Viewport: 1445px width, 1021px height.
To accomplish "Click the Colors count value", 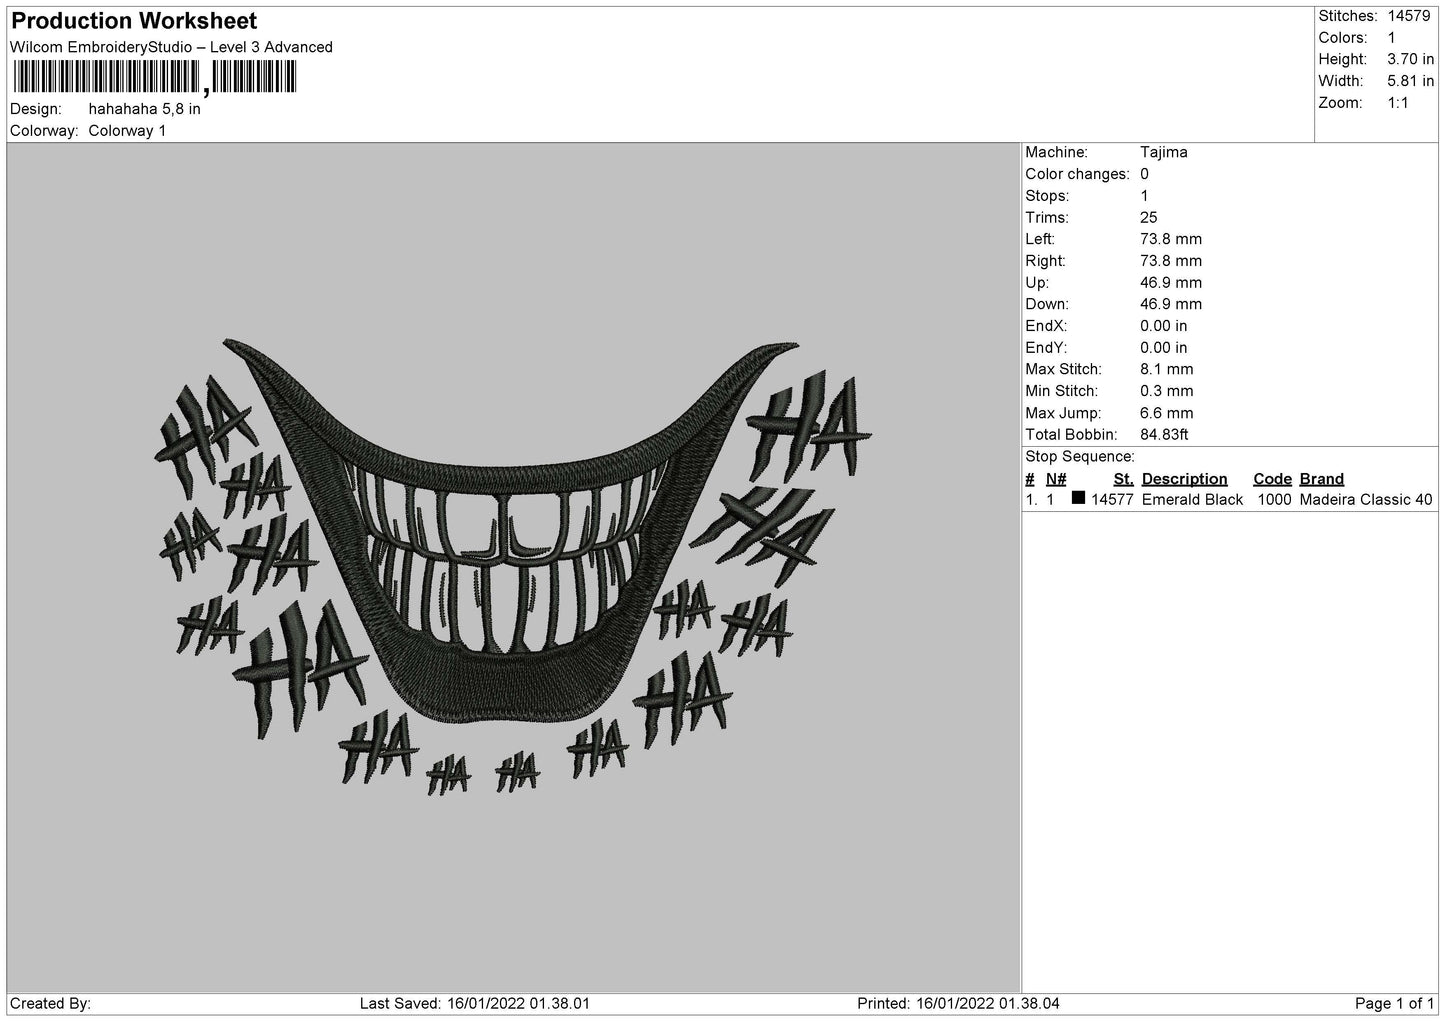I will click(x=1392, y=38).
